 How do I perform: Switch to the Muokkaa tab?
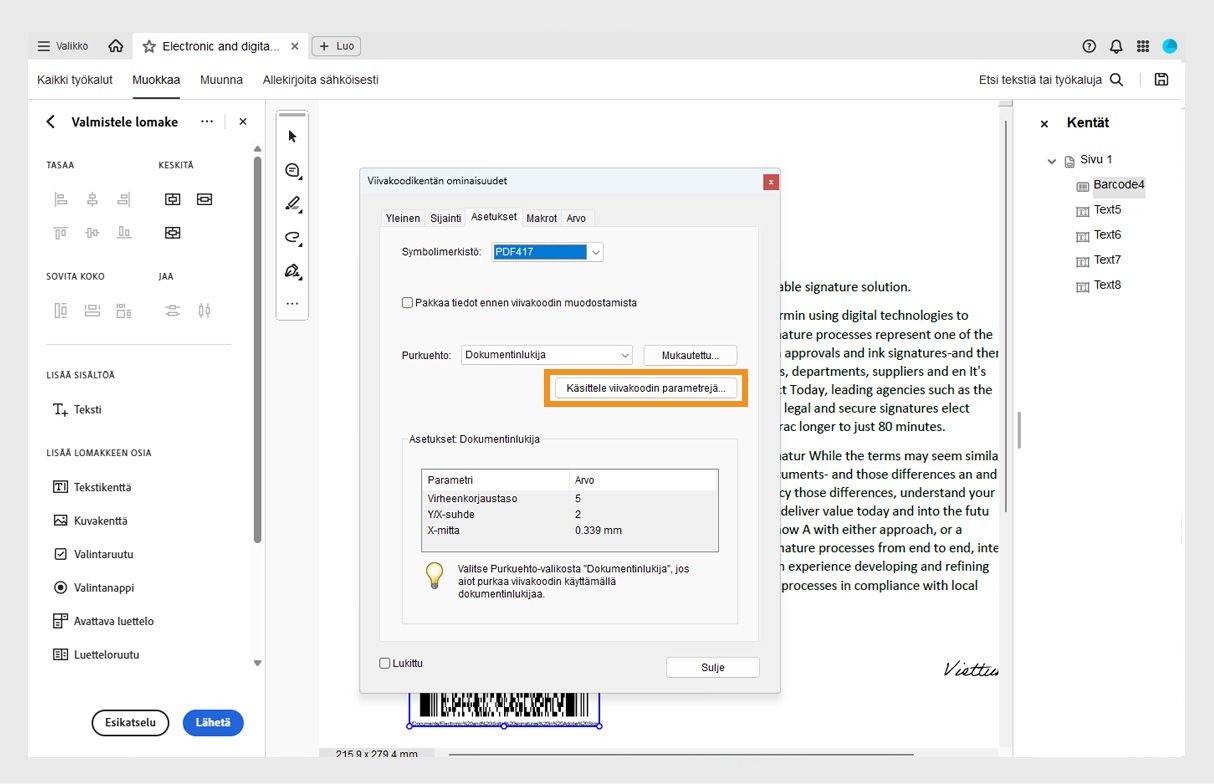pos(156,79)
